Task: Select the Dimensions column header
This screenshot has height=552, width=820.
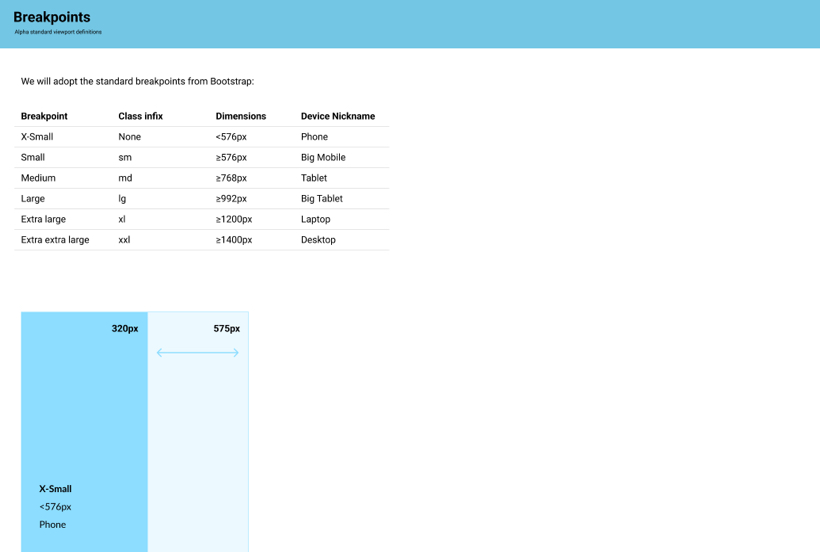Action: tap(241, 116)
